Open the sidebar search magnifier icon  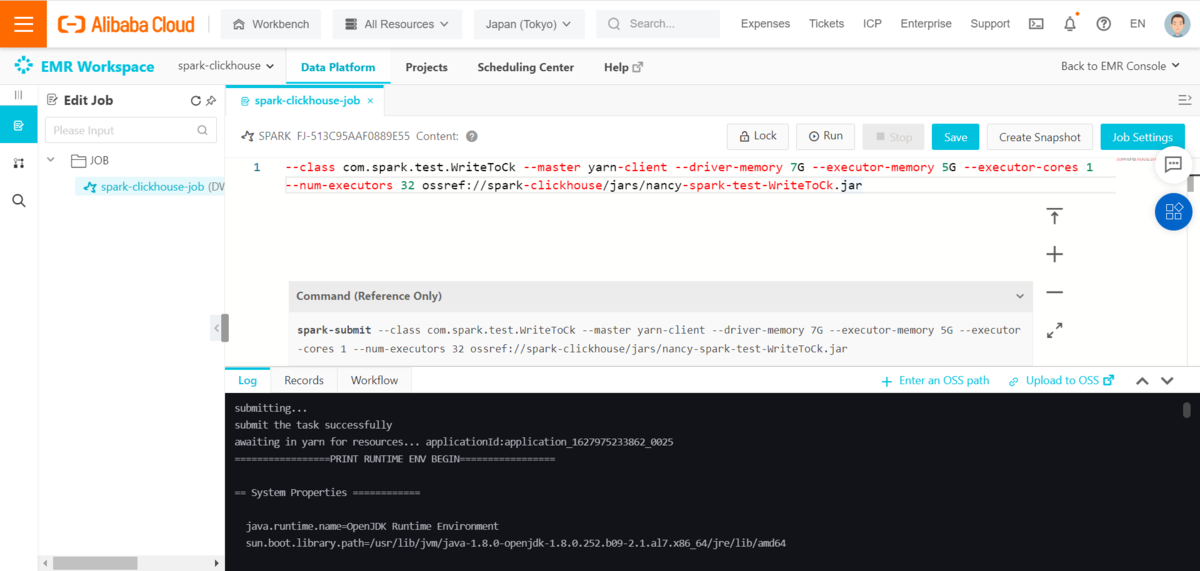18,200
